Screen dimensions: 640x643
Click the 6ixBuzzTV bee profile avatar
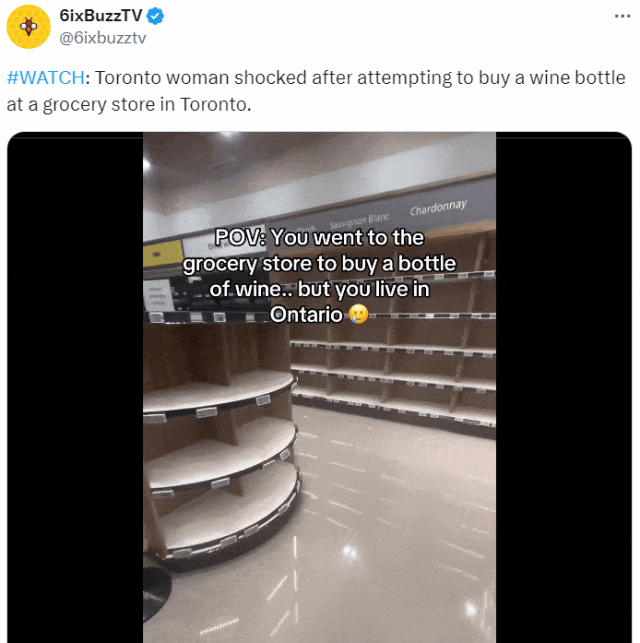click(x=28, y=27)
